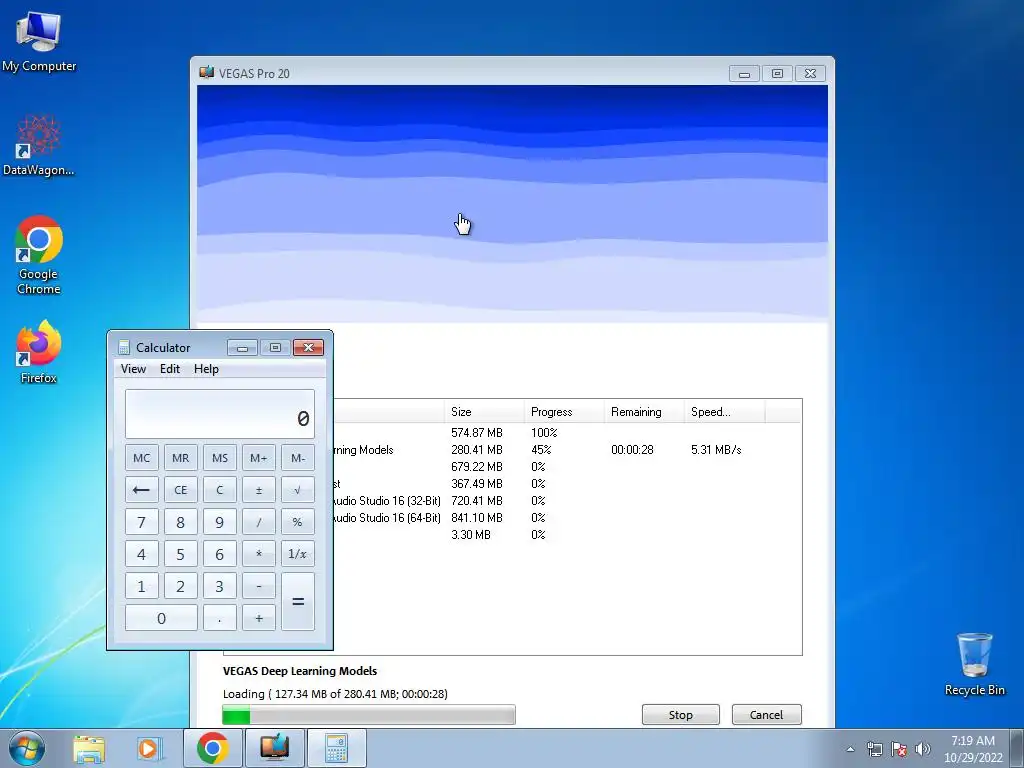The height and width of the screenshot is (768, 1024).
Task: Open the Windows Start menu orb
Action: click(x=26, y=748)
